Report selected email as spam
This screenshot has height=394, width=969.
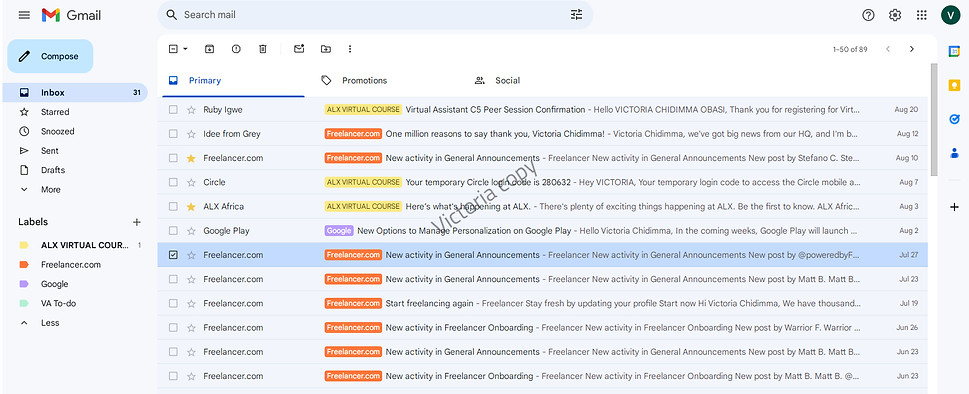(x=236, y=49)
